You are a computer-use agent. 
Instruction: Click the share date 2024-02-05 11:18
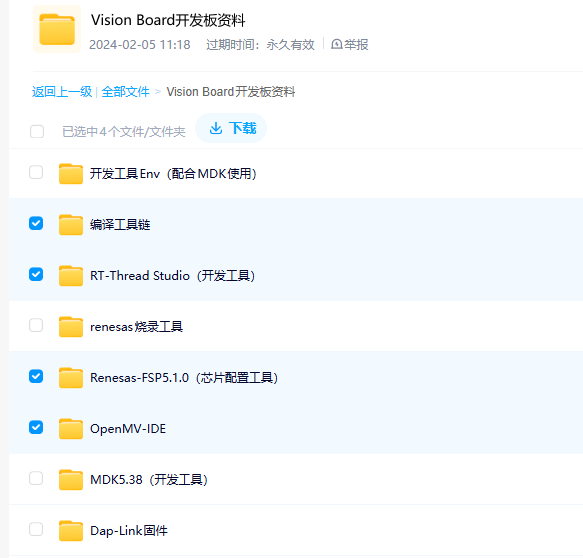[140, 45]
